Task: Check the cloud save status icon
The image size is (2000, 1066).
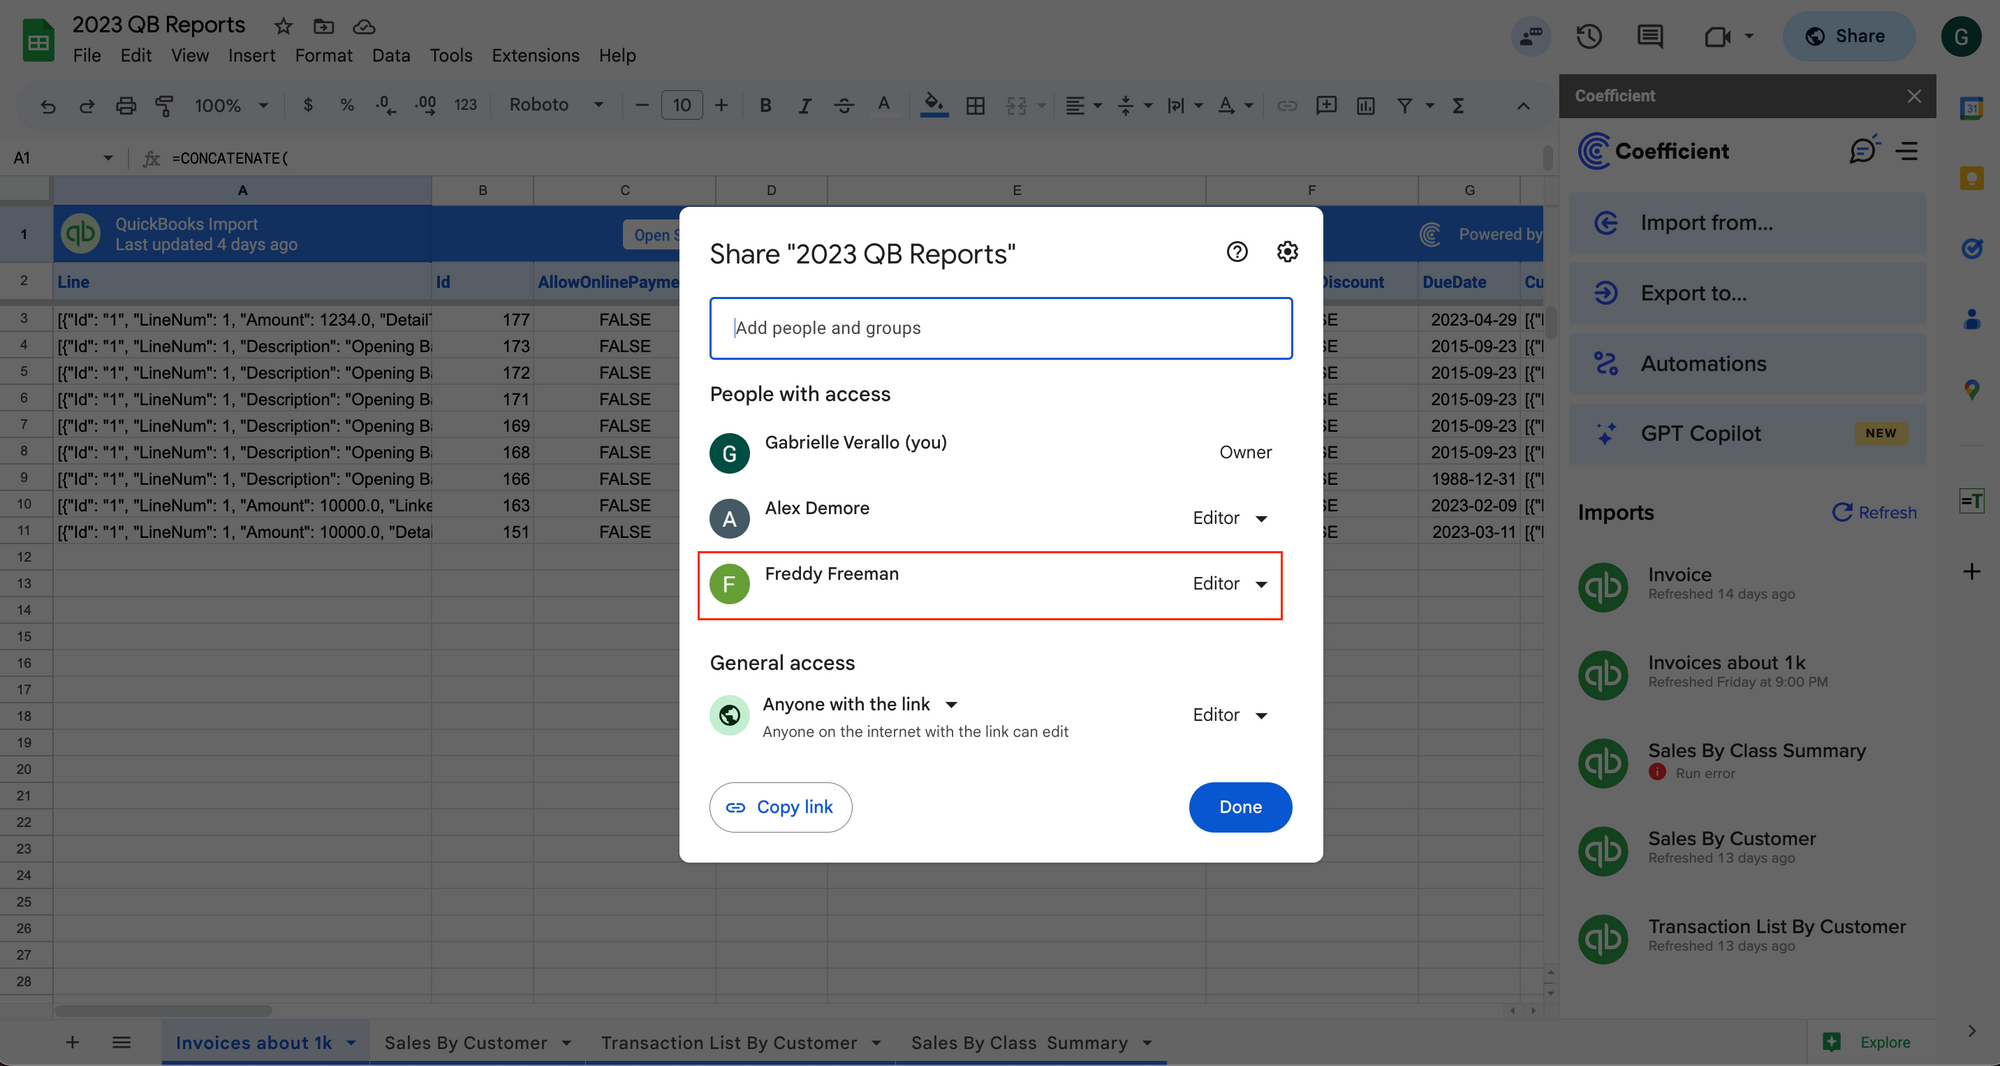Action: tap(364, 26)
